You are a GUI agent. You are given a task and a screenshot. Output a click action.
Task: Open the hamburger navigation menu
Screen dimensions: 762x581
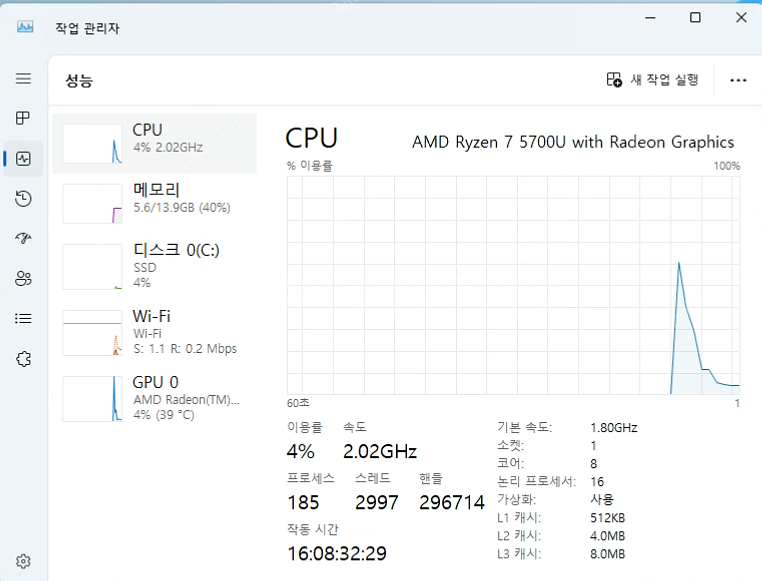pyautogui.click(x=23, y=78)
